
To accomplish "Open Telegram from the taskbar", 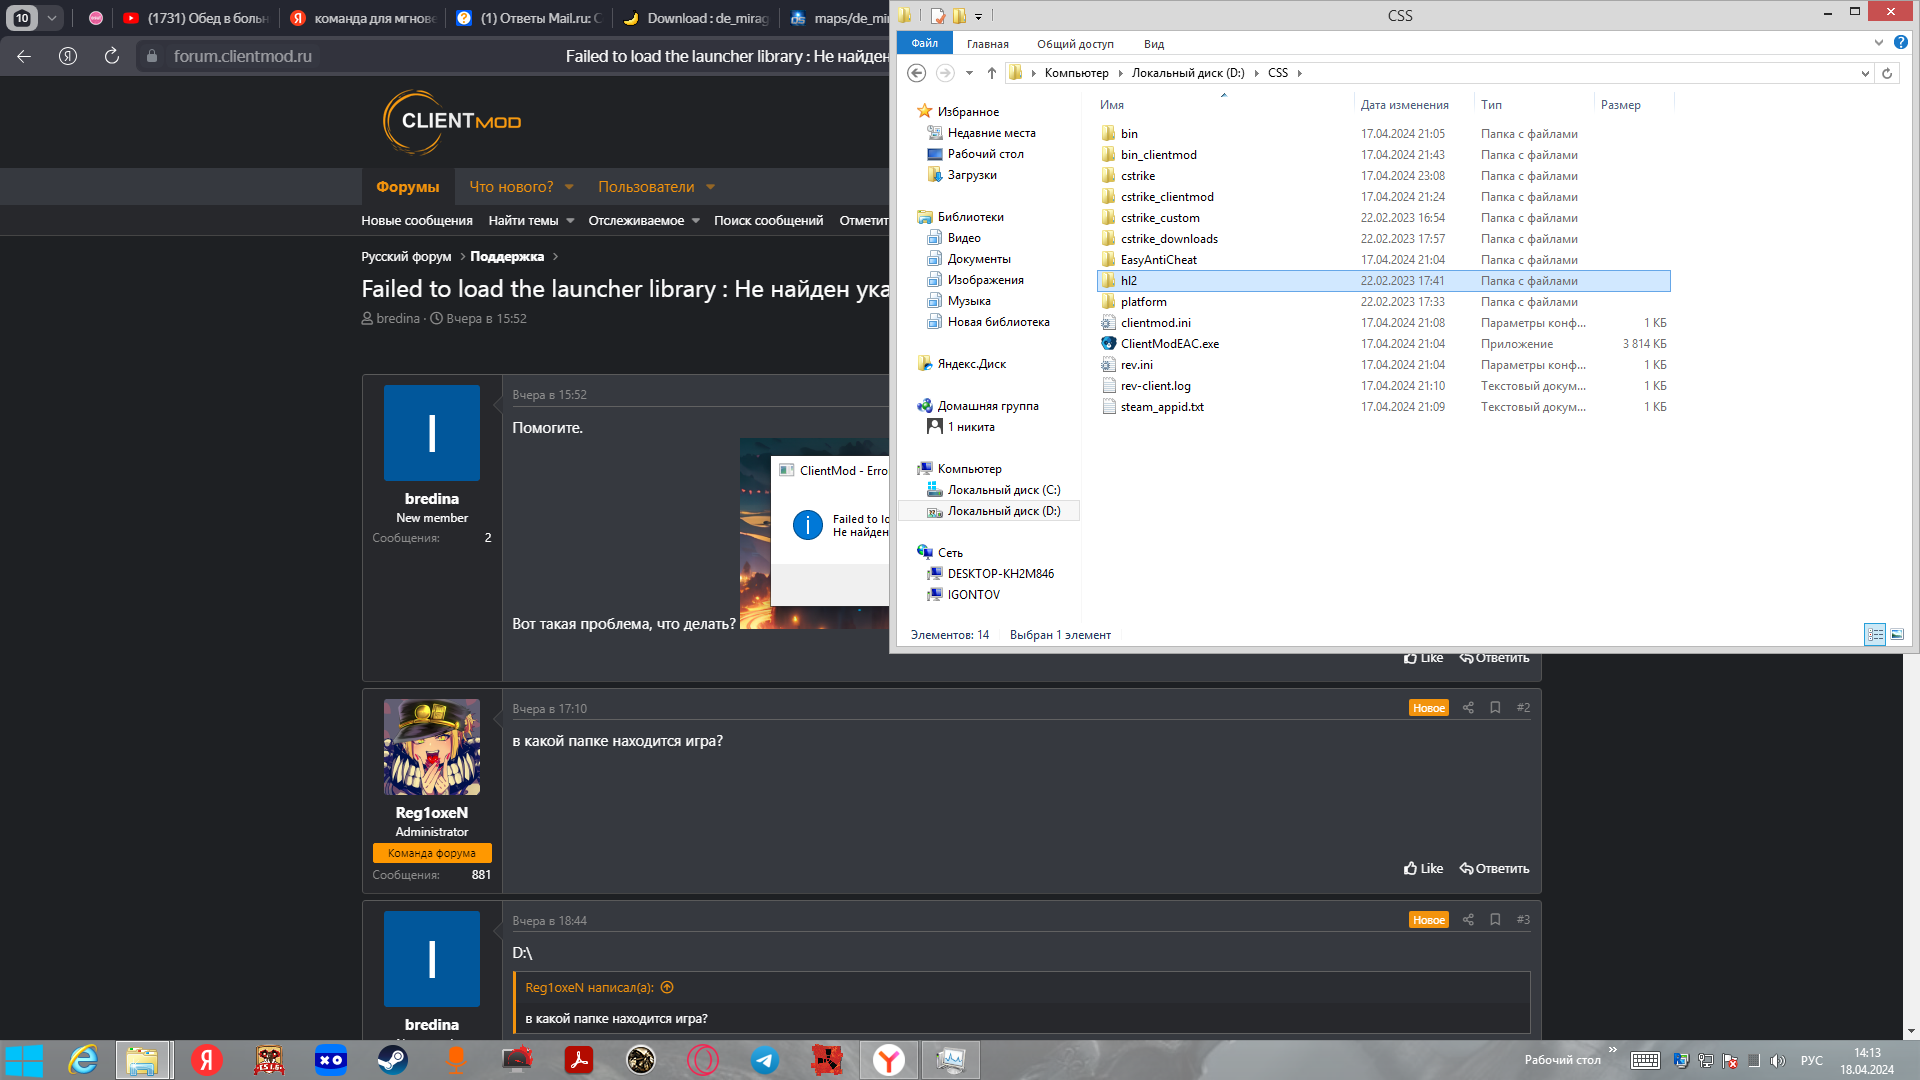I will [x=765, y=1060].
